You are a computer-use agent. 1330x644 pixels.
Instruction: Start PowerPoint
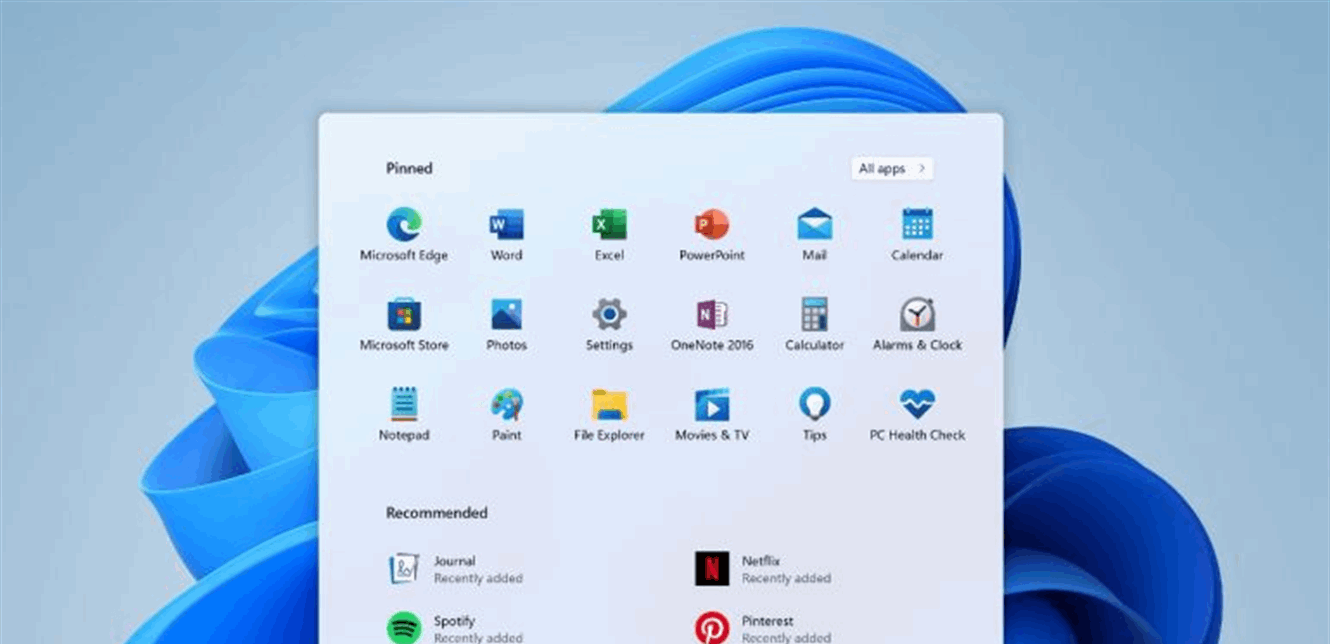pos(711,228)
